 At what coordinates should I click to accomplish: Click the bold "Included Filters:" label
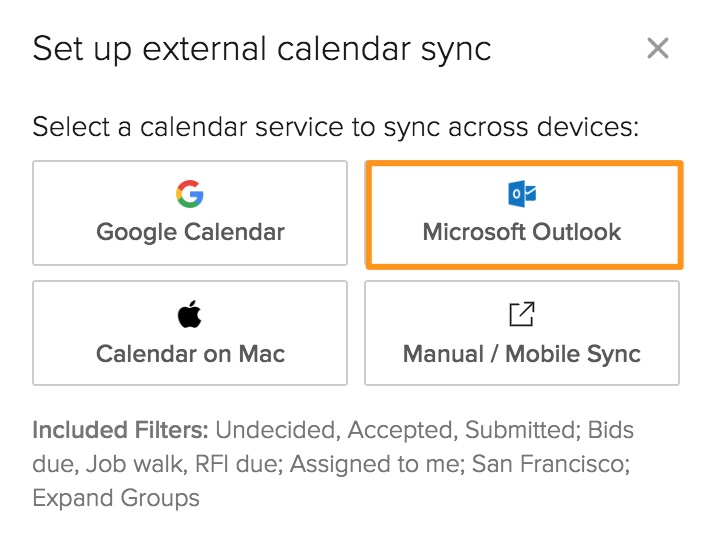coord(120,430)
